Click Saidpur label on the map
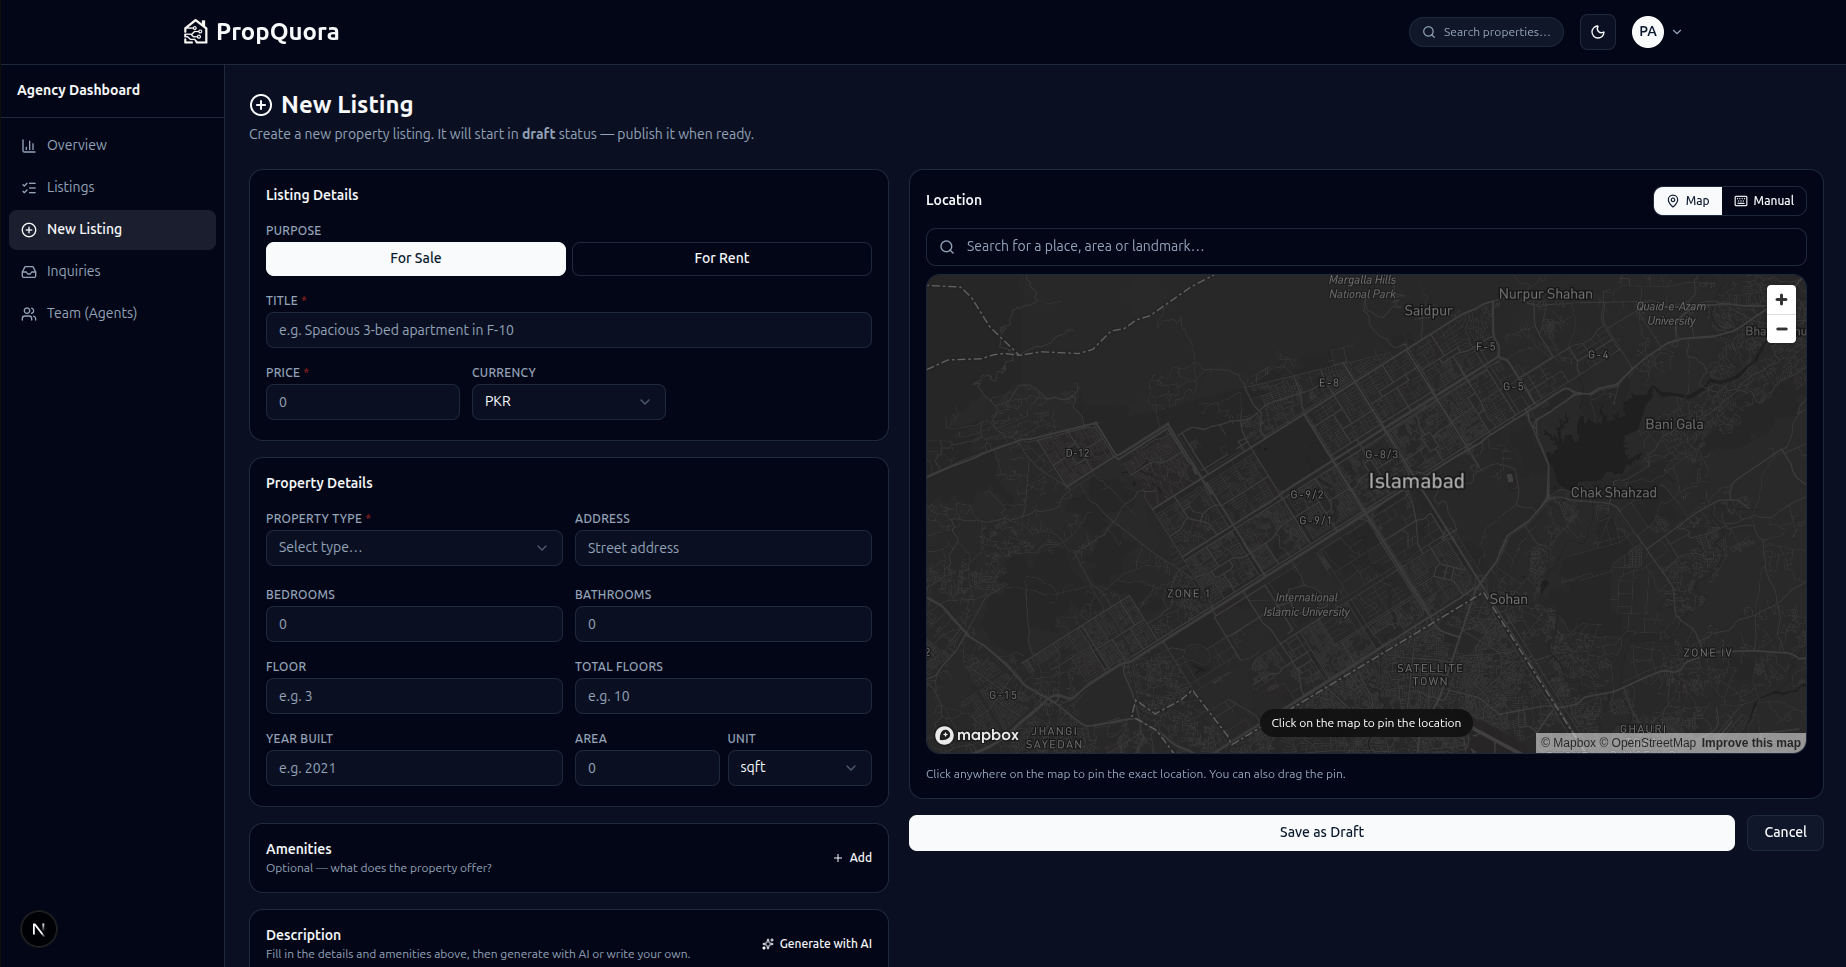The width and height of the screenshot is (1846, 967). (x=1428, y=311)
